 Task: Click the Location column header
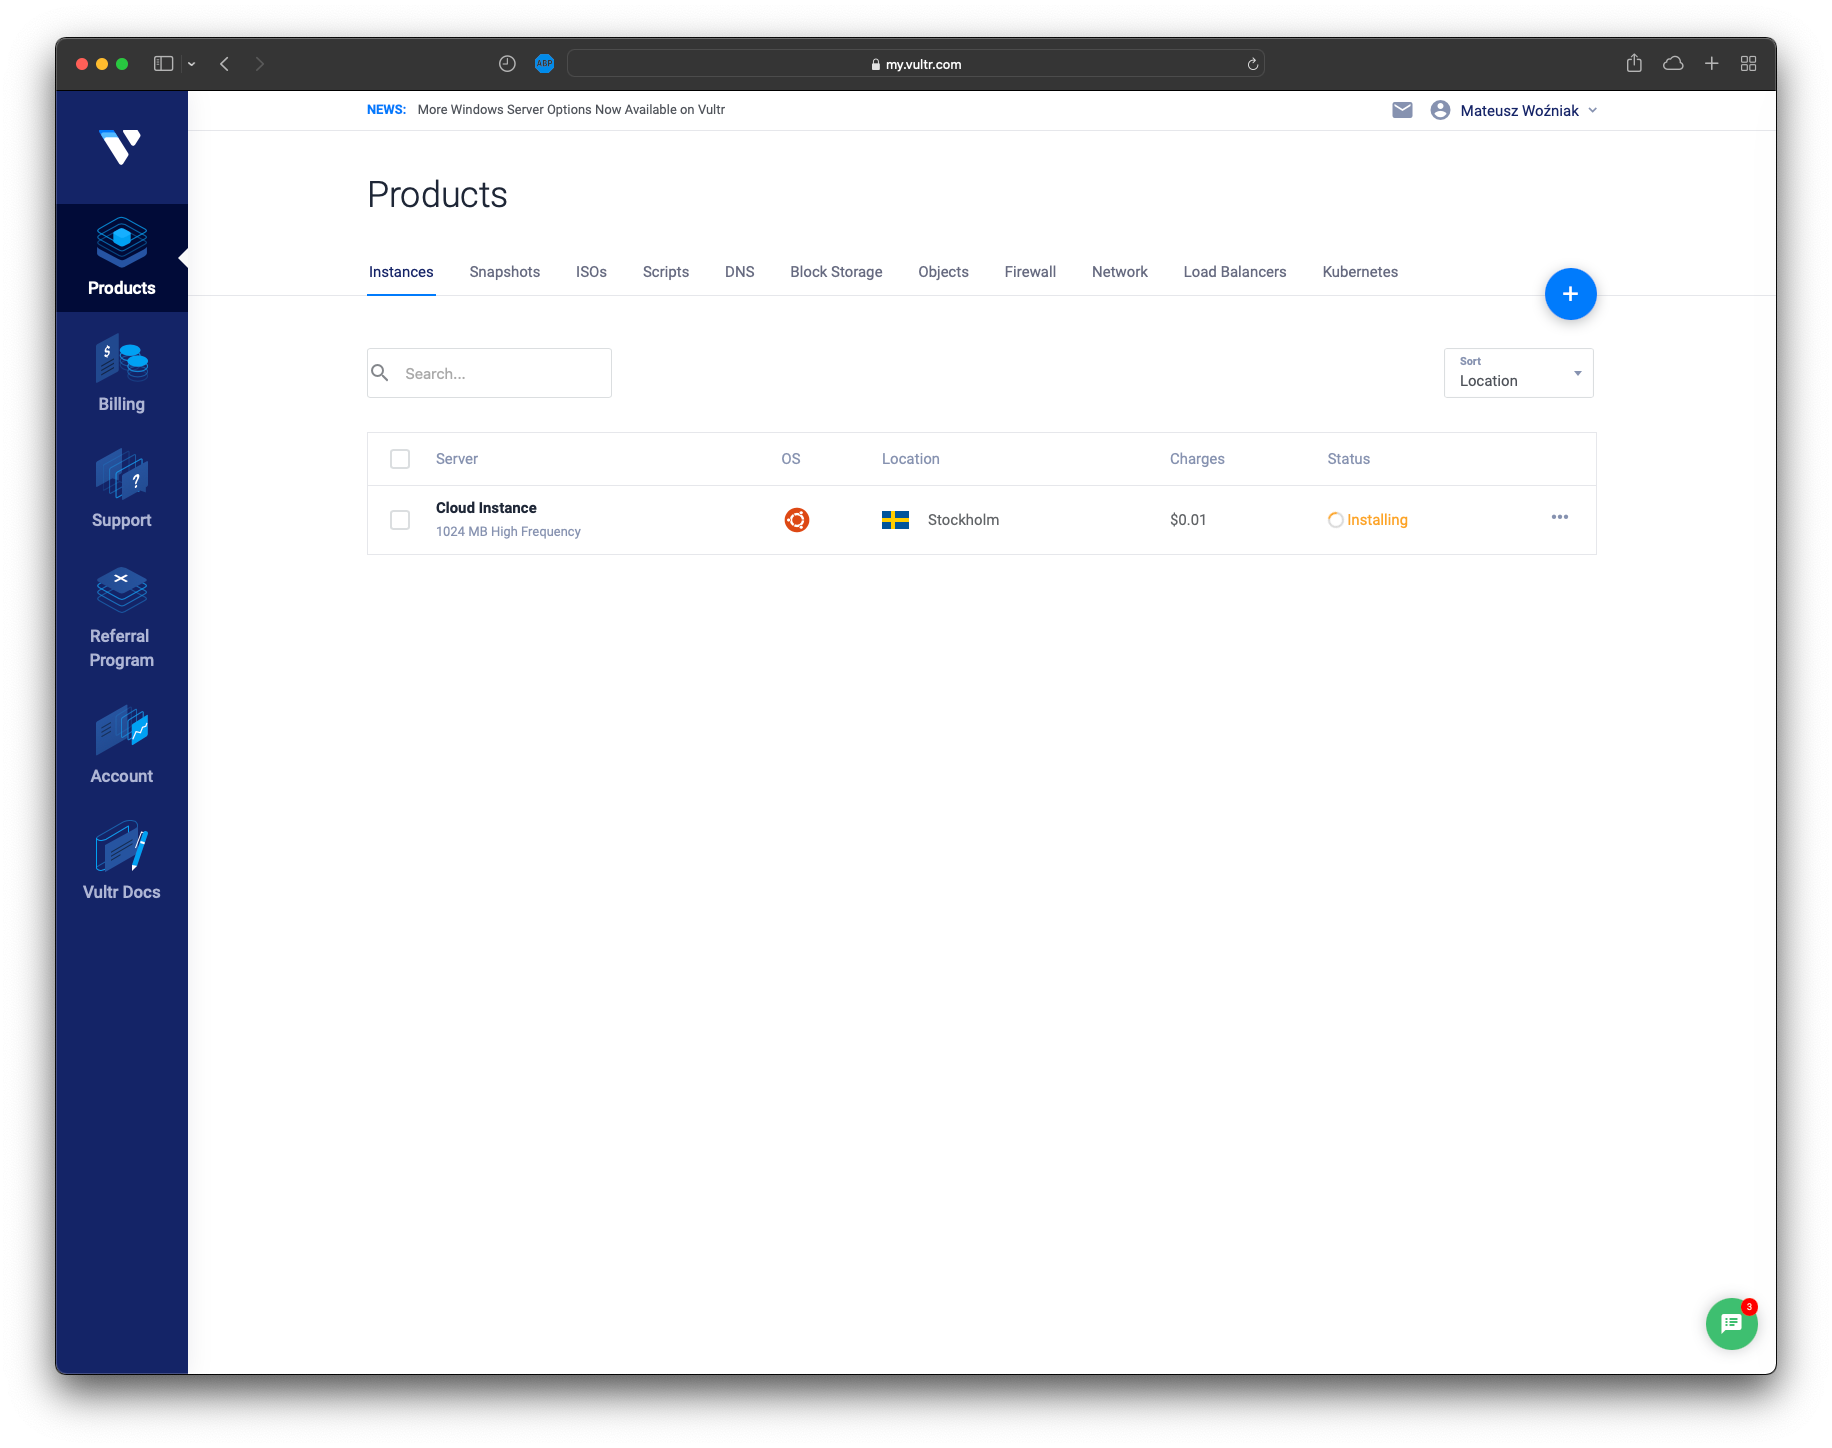point(911,459)
